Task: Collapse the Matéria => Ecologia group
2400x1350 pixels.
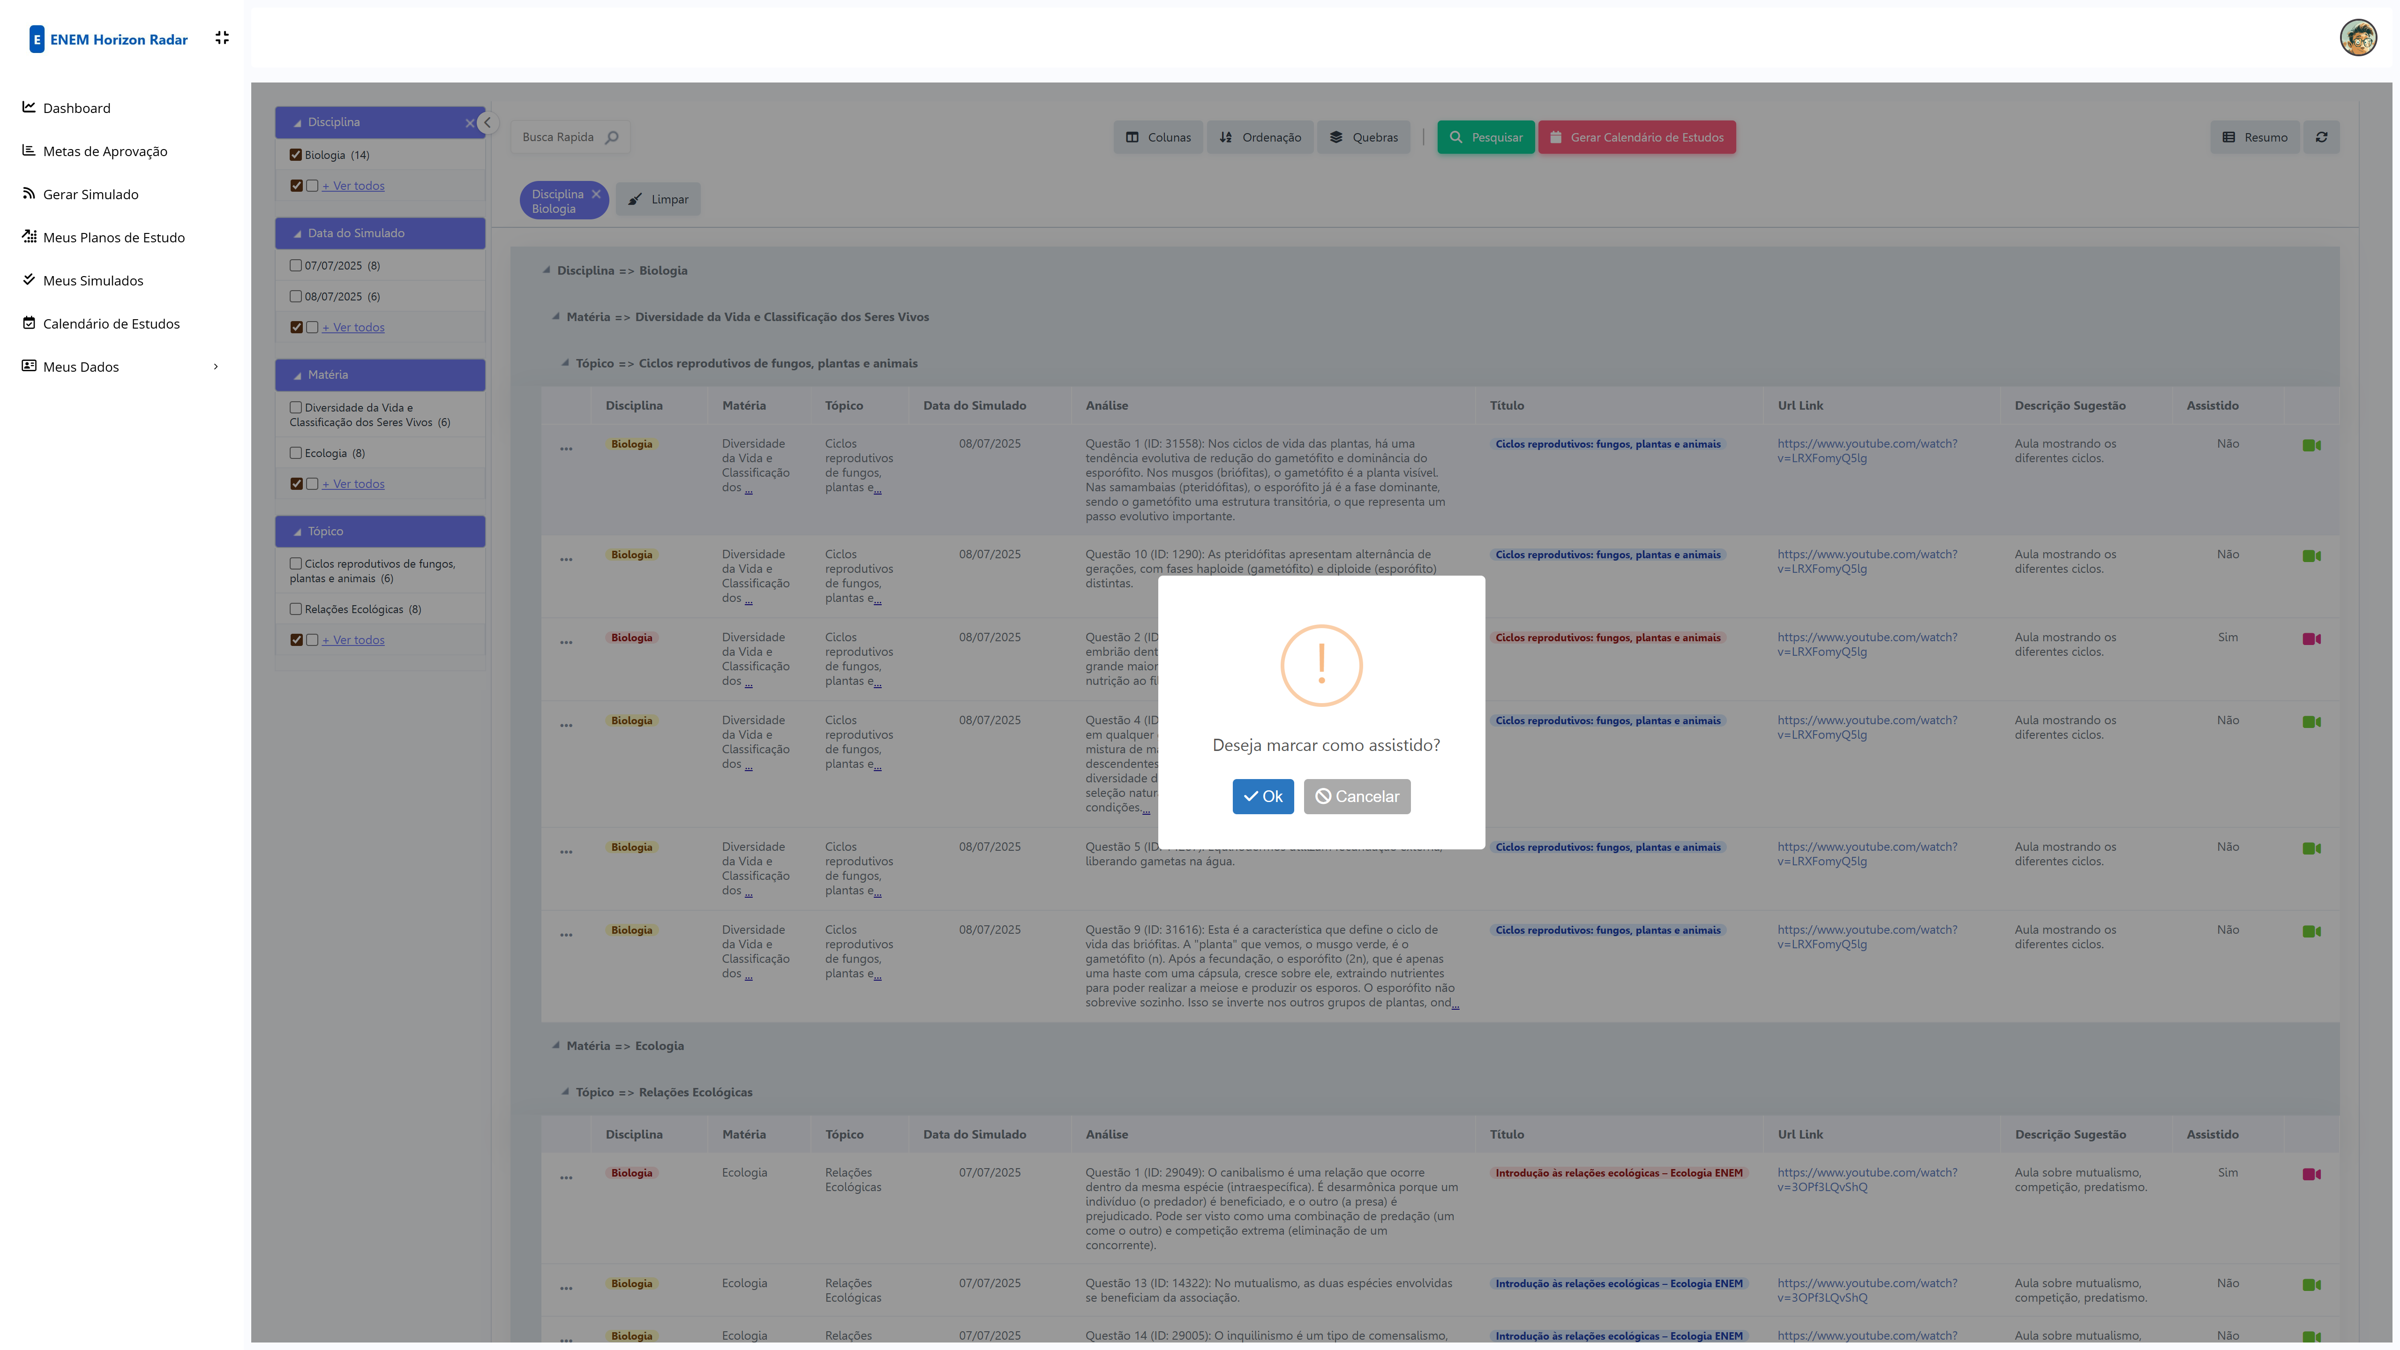Action: coord(556,1045)
